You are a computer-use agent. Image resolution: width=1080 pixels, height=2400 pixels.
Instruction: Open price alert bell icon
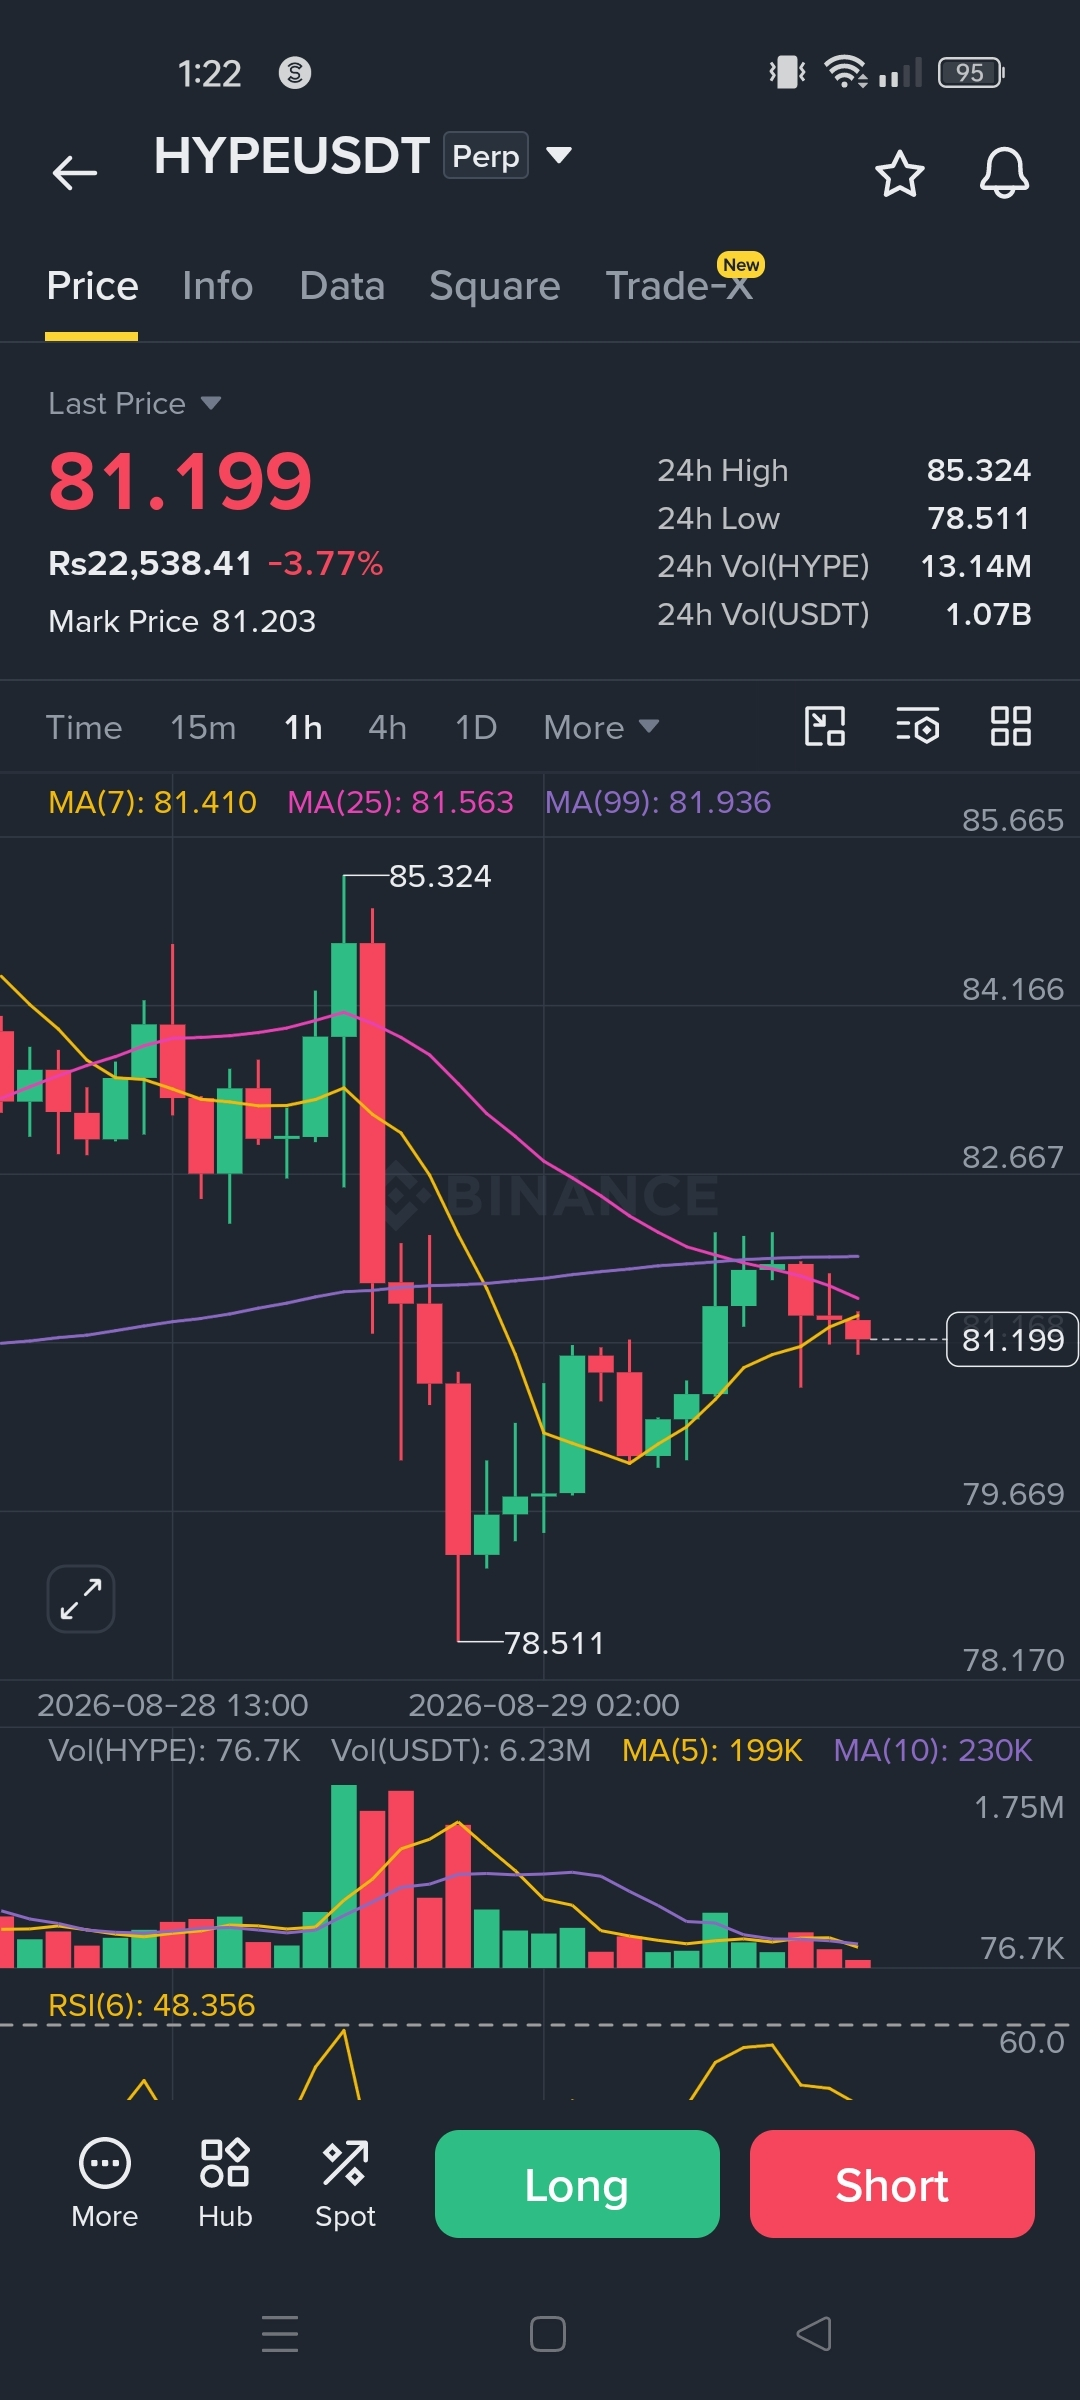point(1004,173)
